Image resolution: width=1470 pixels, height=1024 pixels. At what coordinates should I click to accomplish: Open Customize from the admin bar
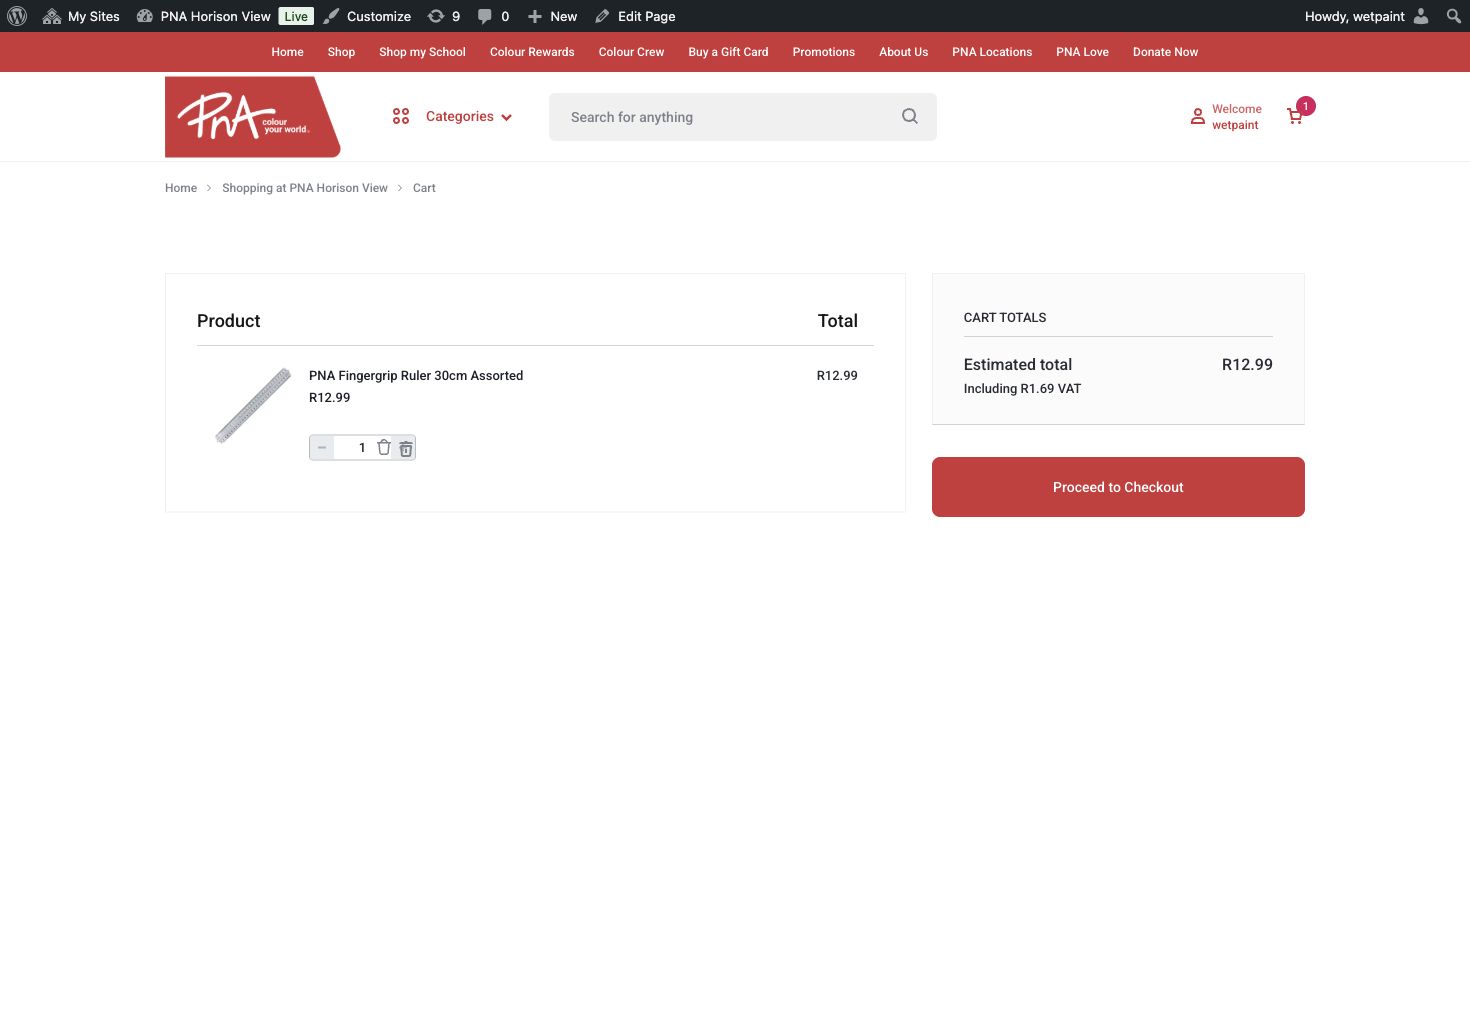click(367, 16)
